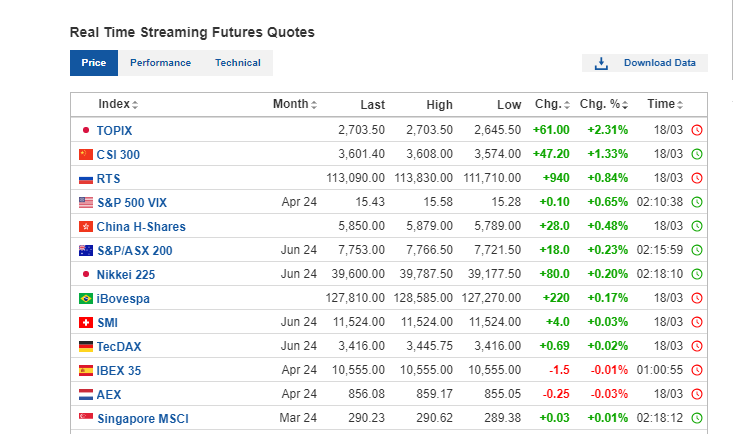Click the China flag beside CSI 300
Viewport: 733px width, 434px height.
(86, 154)
